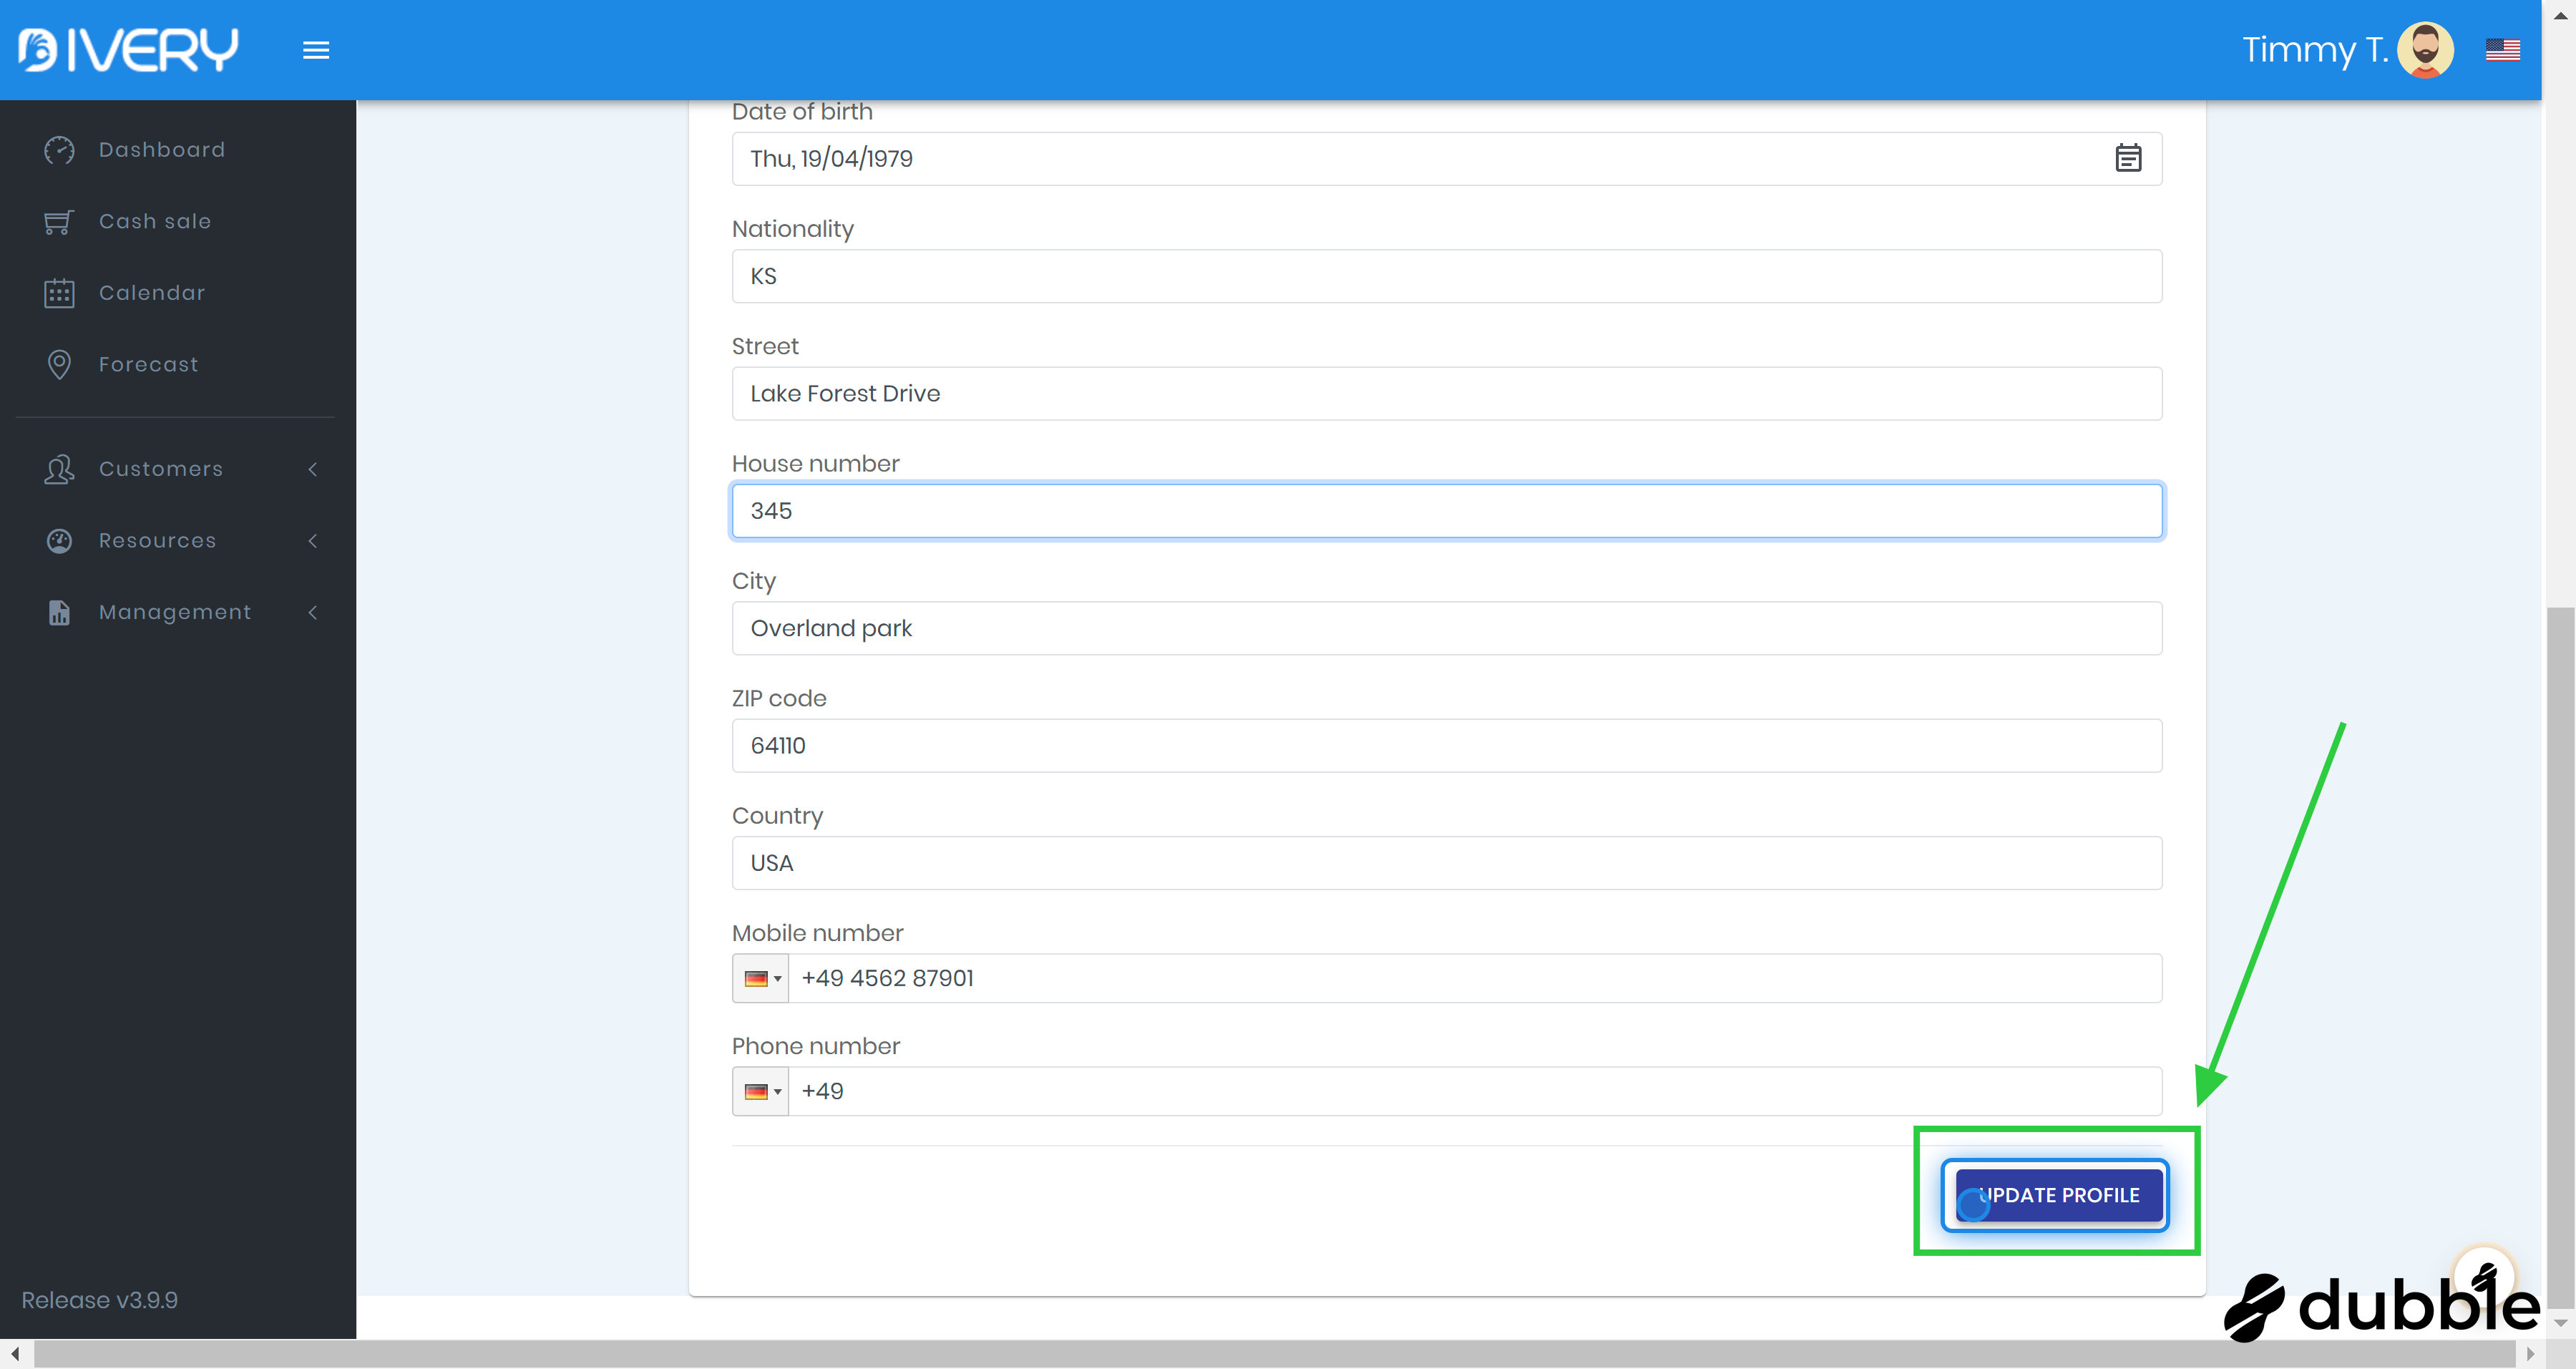Open the Dashboard icon in sidebar
The image size is (2576, 1369).
[59, 150]
